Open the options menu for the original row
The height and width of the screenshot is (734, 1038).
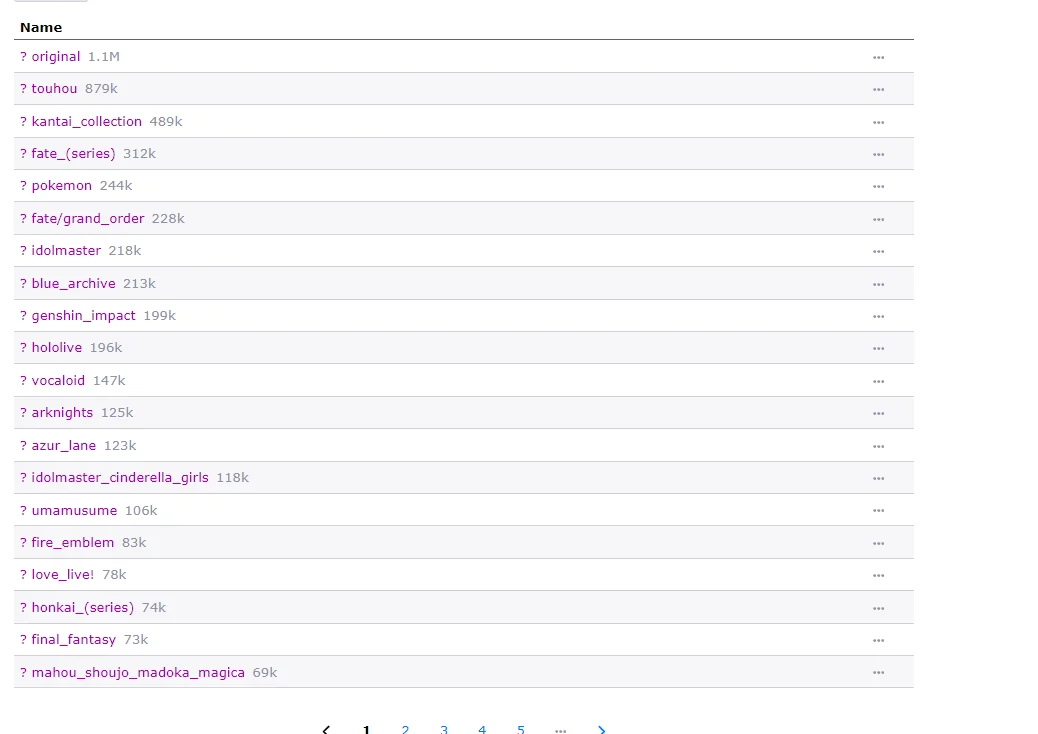point(878,58)
